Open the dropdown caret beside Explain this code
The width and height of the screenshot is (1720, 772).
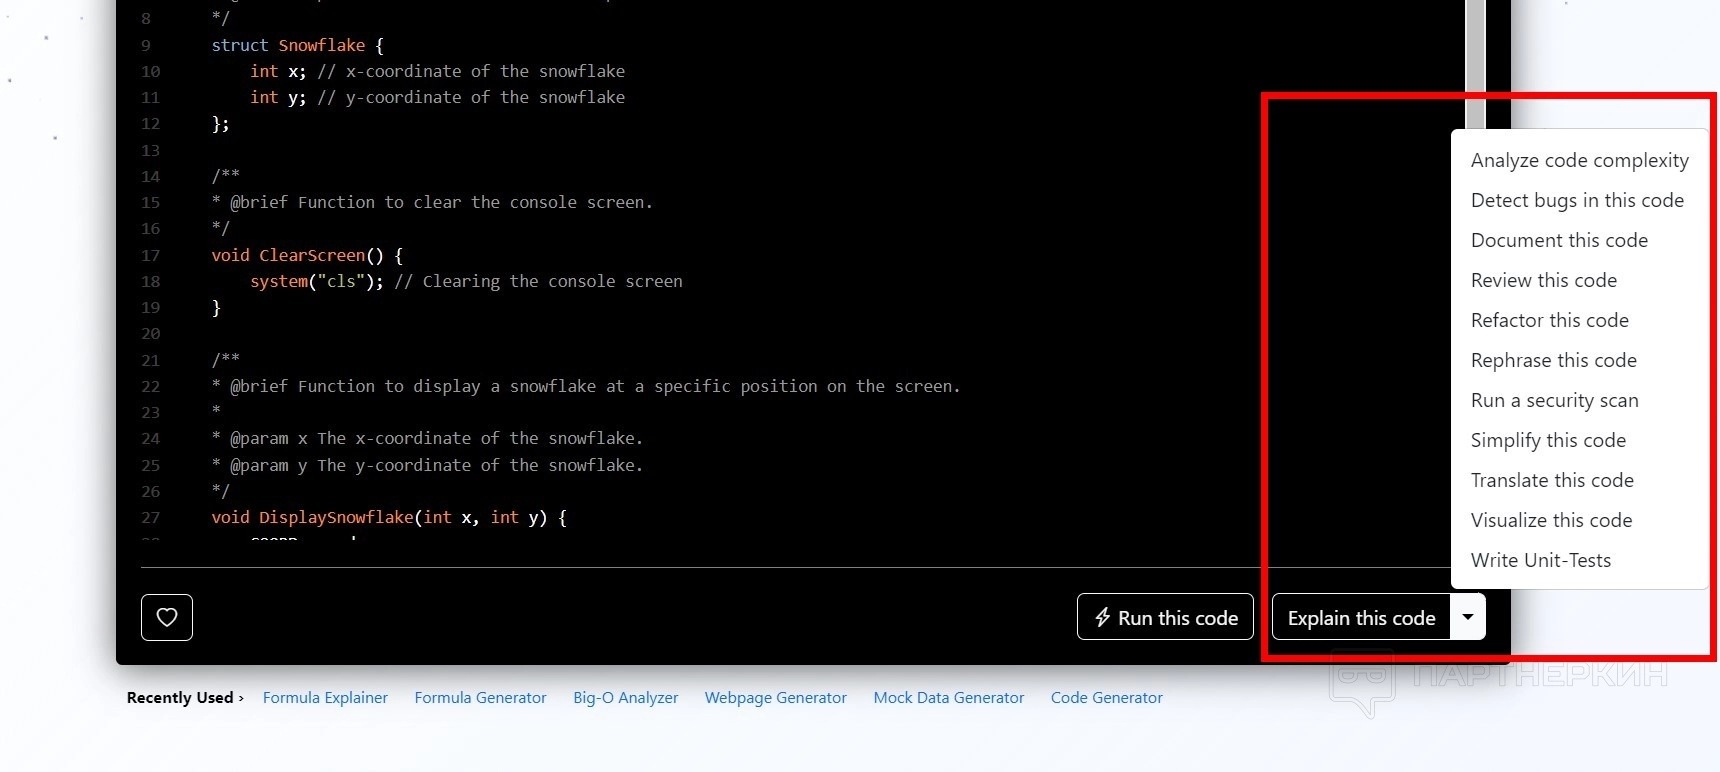(x=1468, y=617)
